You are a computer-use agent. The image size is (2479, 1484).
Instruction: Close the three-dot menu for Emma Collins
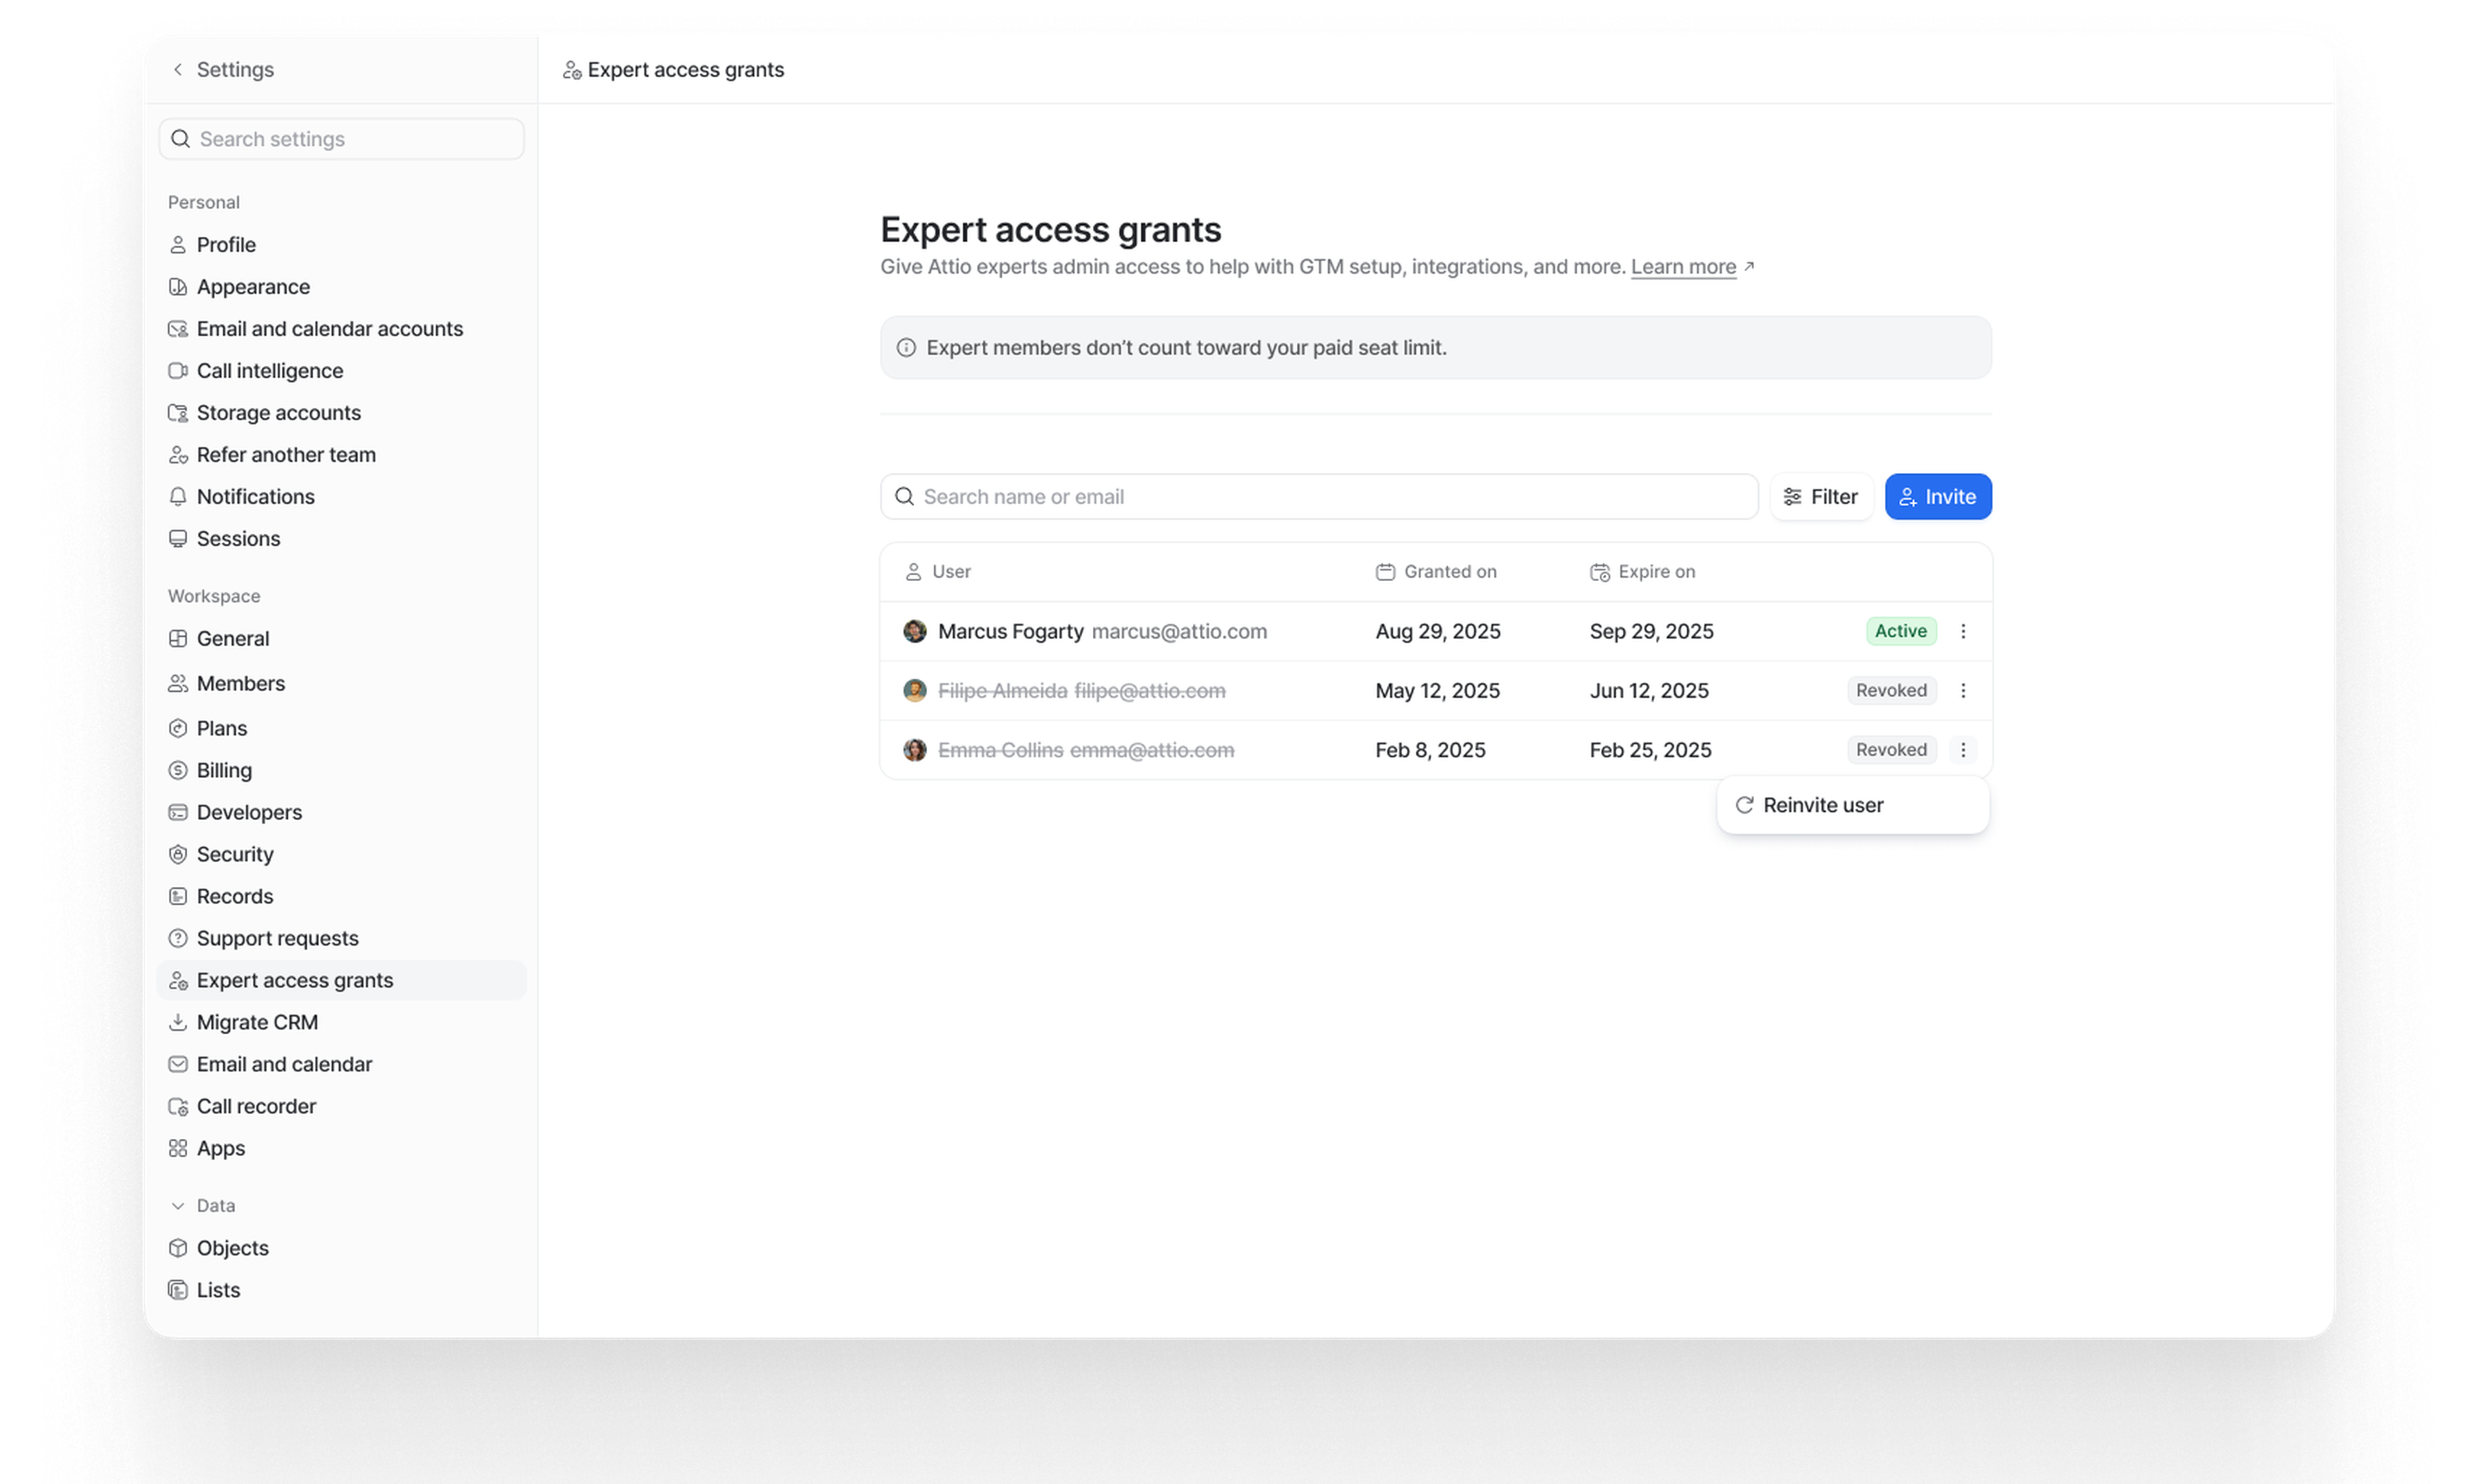[1962, 750]
